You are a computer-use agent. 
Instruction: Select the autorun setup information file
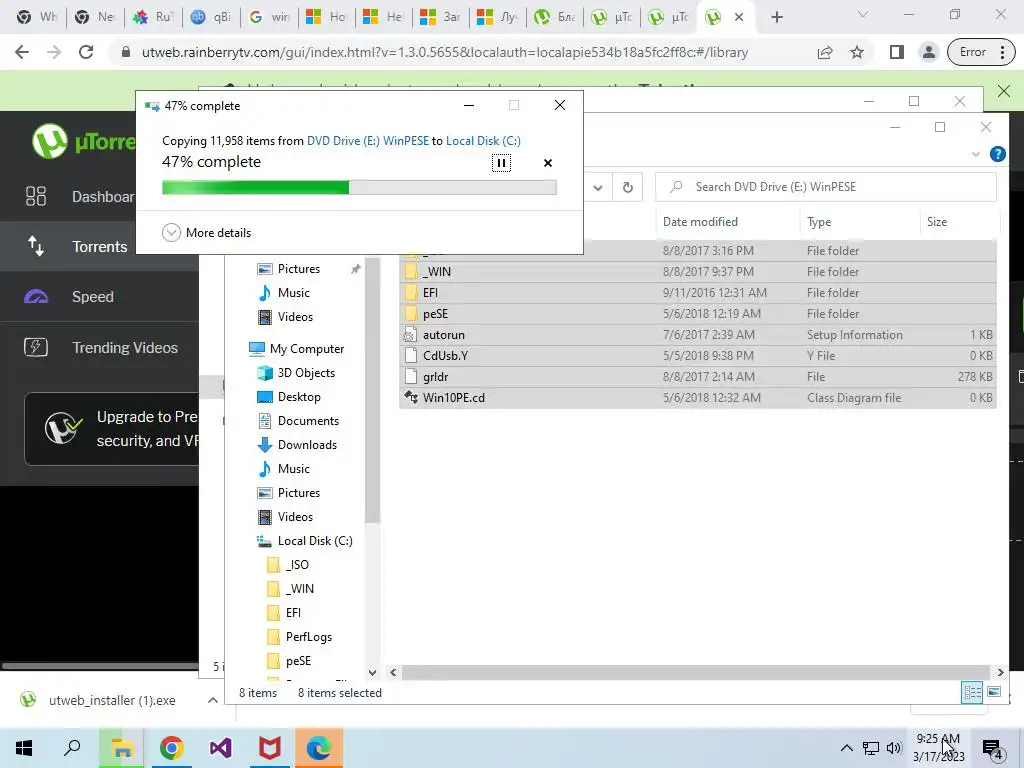[x=697, y=334]
